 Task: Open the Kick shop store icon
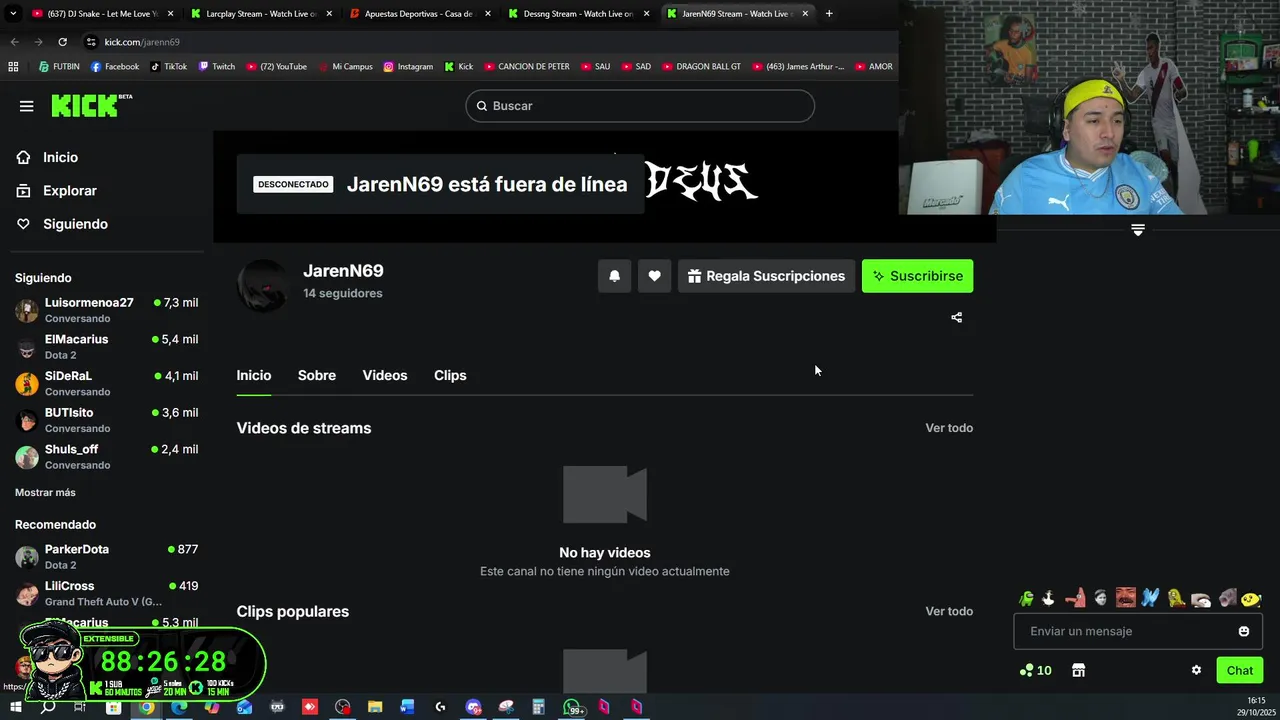tap(1078, 670)
